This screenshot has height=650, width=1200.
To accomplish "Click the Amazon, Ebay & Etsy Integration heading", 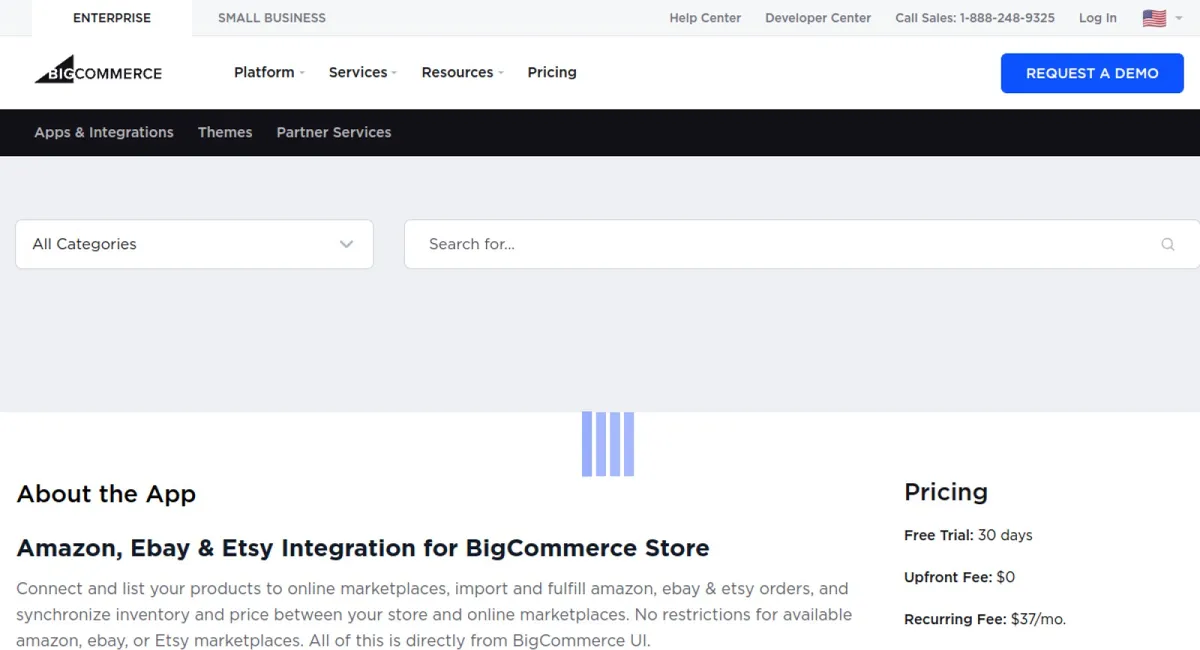I will pyautogui.click(x=363, y=548).
